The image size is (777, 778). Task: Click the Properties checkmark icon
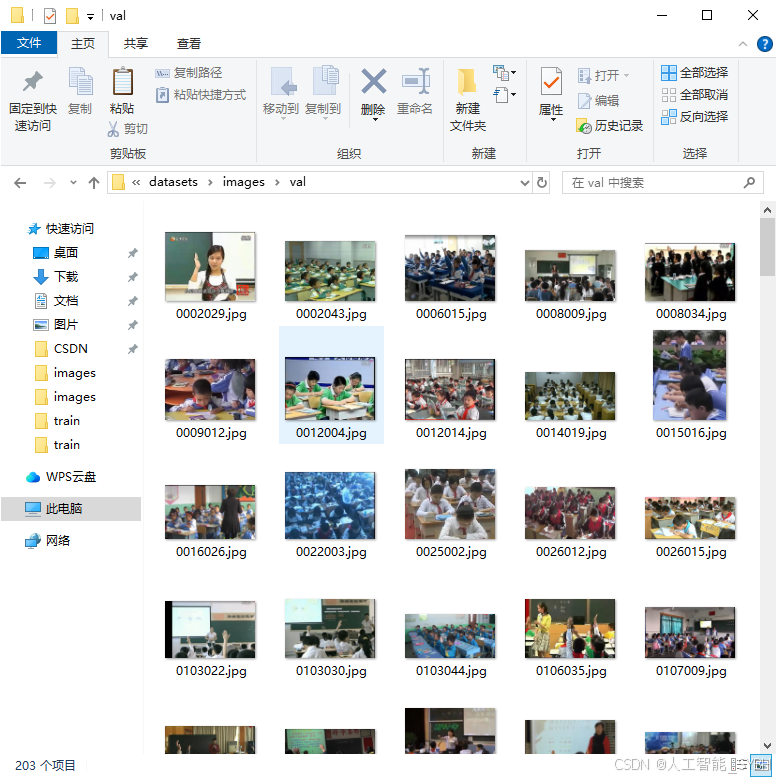pyautogui.click(x=551, y=82)
